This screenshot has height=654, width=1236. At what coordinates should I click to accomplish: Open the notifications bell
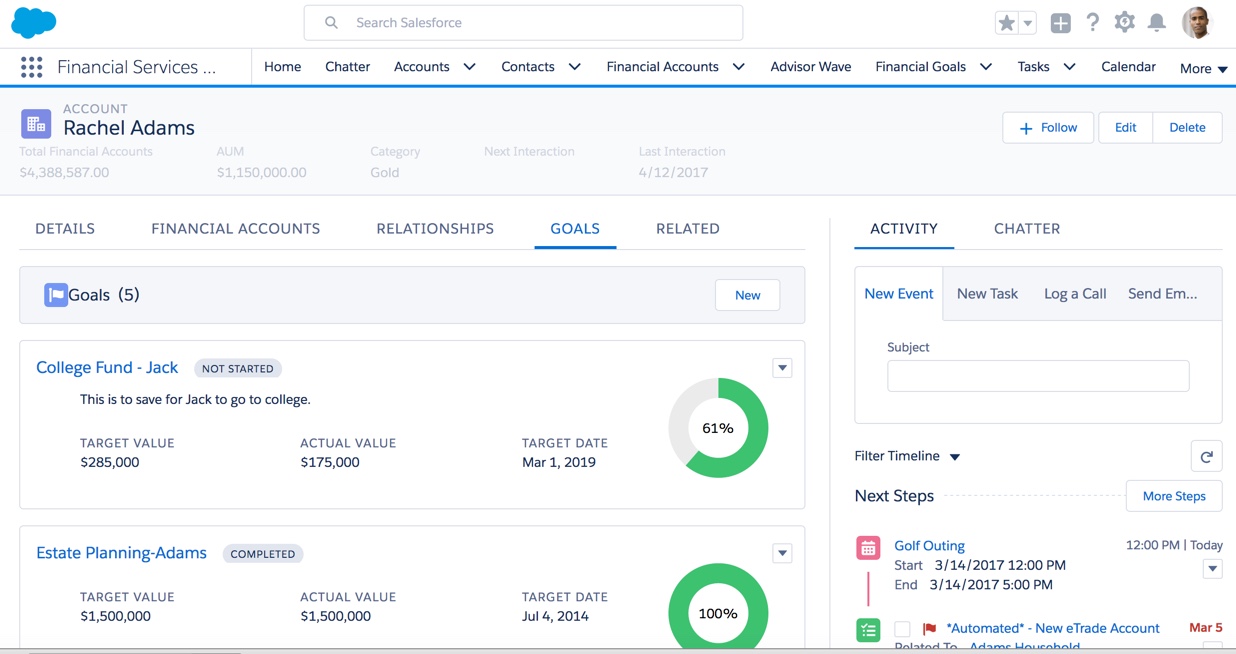coord(1156,23)
